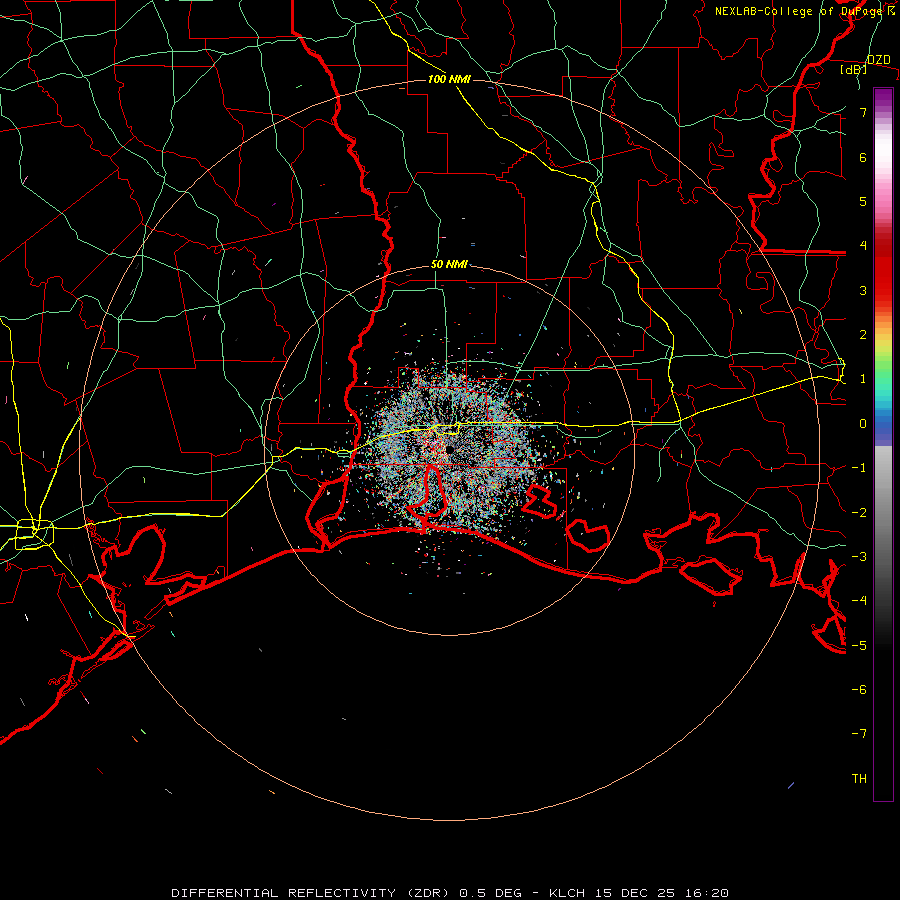
Task: Click the 50 NMI range ring label
Action: [x=449, y=264]
